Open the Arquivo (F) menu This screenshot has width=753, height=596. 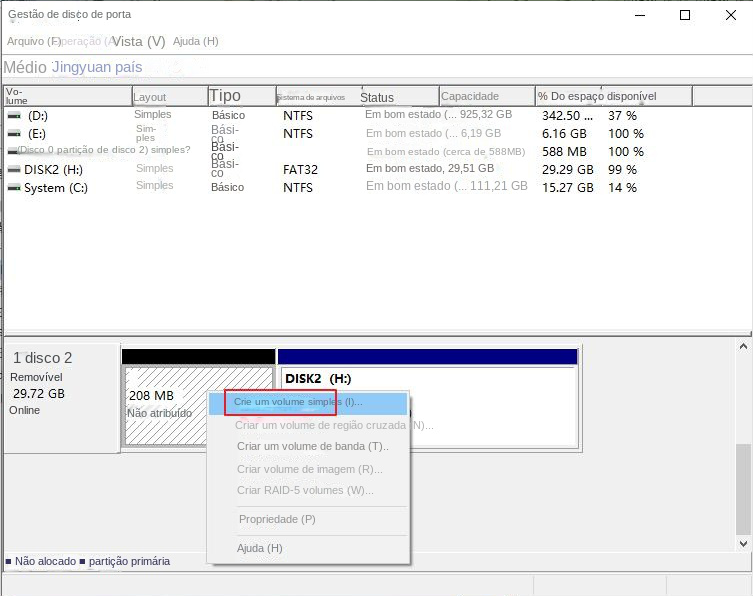pyautogui.click(x=33, y=42)
